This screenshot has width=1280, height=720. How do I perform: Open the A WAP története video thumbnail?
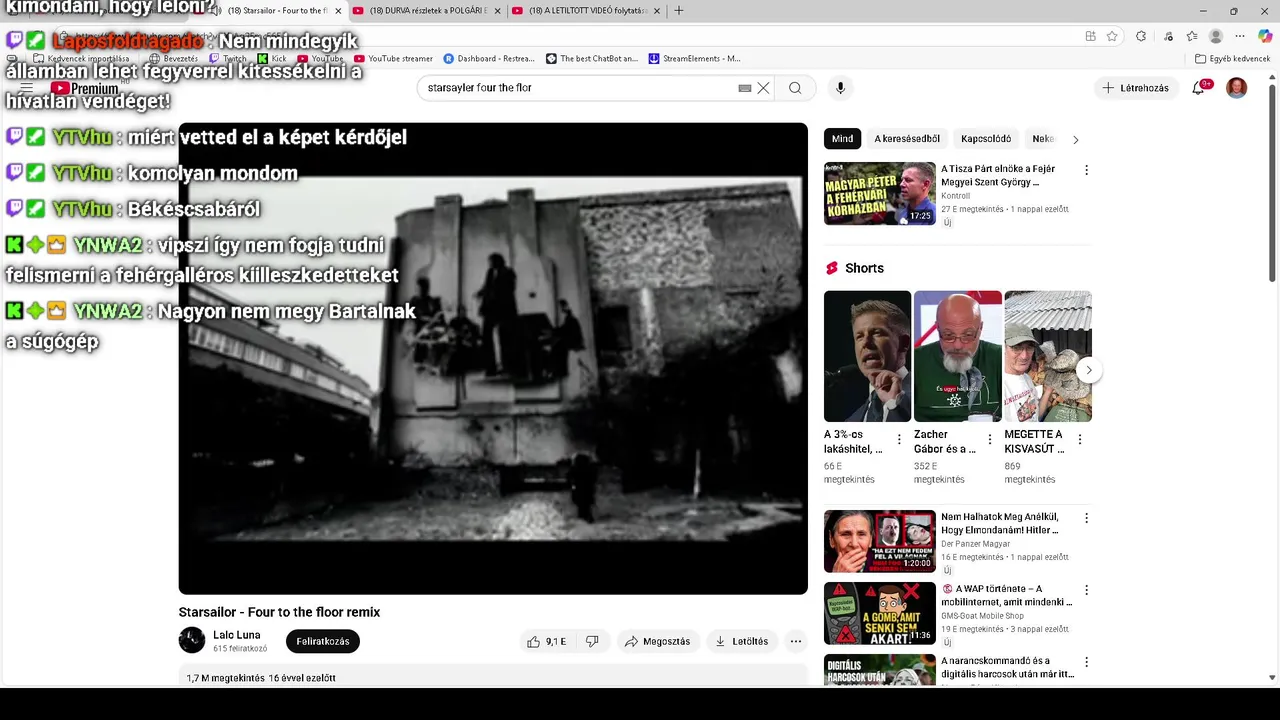coord(880,613)
